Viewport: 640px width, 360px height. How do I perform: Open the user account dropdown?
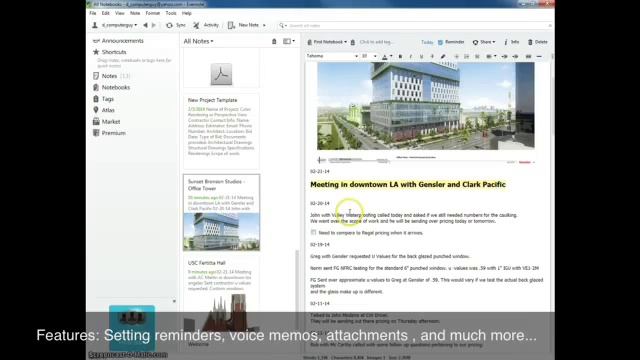(x=114, y=25)
